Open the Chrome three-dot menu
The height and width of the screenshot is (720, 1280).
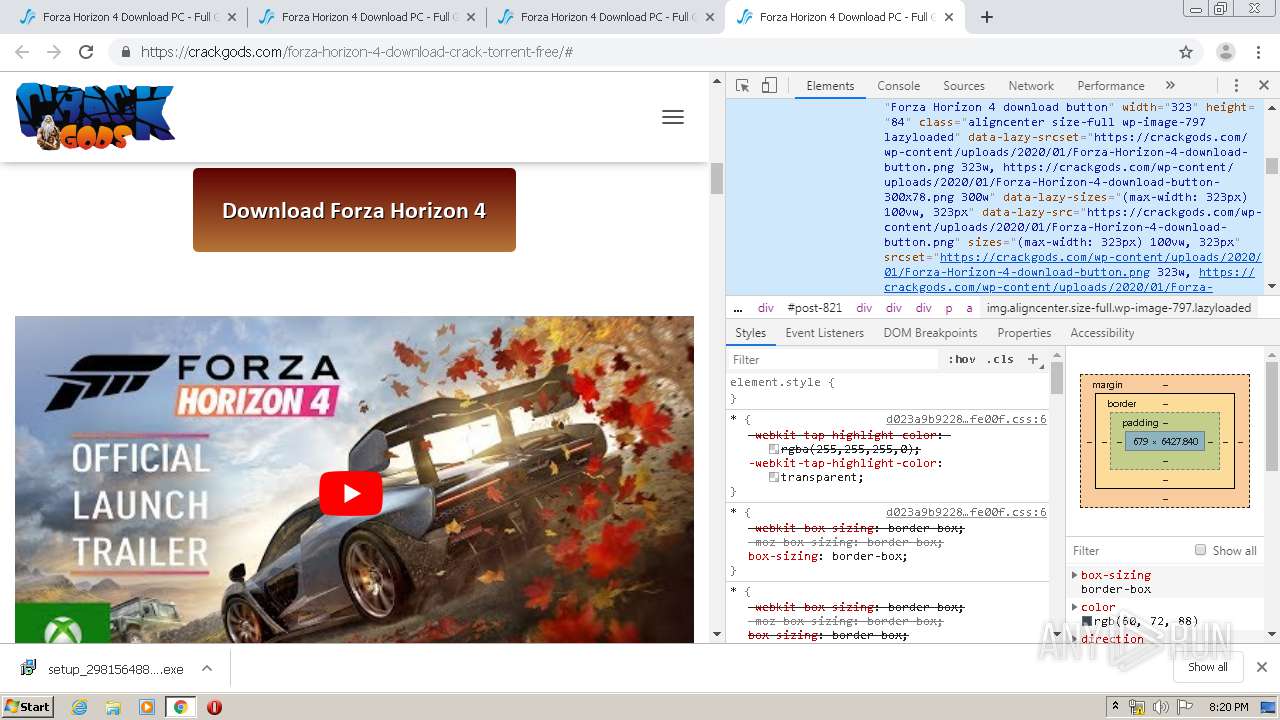tap(1259, 52)
